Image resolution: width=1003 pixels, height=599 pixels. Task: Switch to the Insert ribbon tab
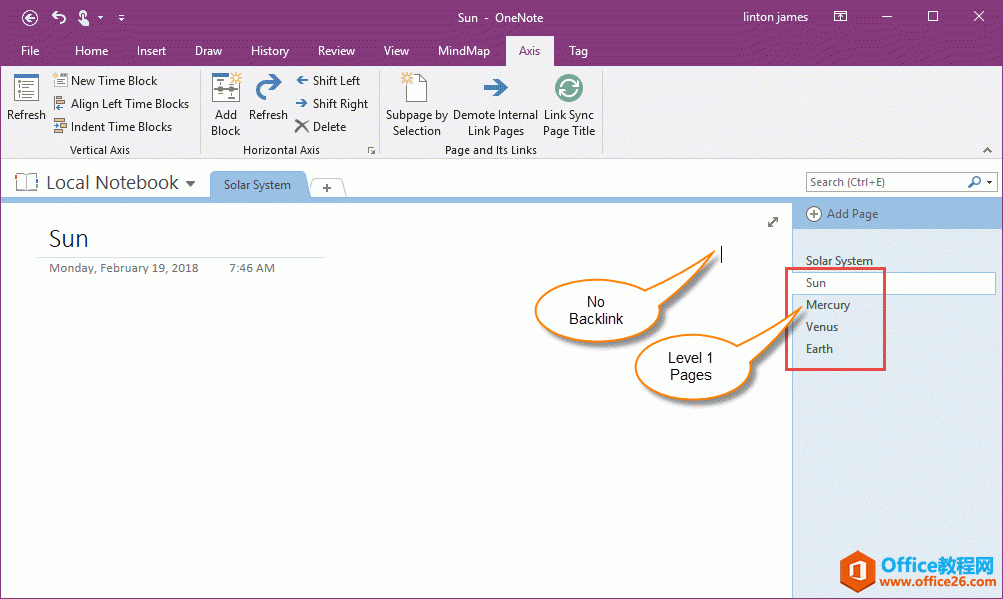click(x=152, y=51)
